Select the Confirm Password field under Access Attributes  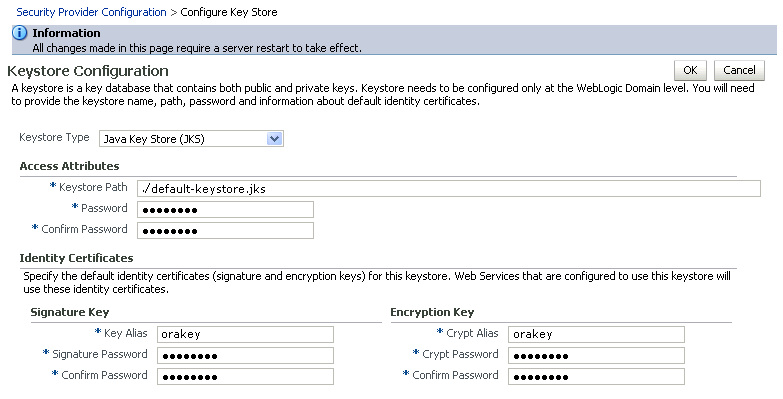pos(225,231)
